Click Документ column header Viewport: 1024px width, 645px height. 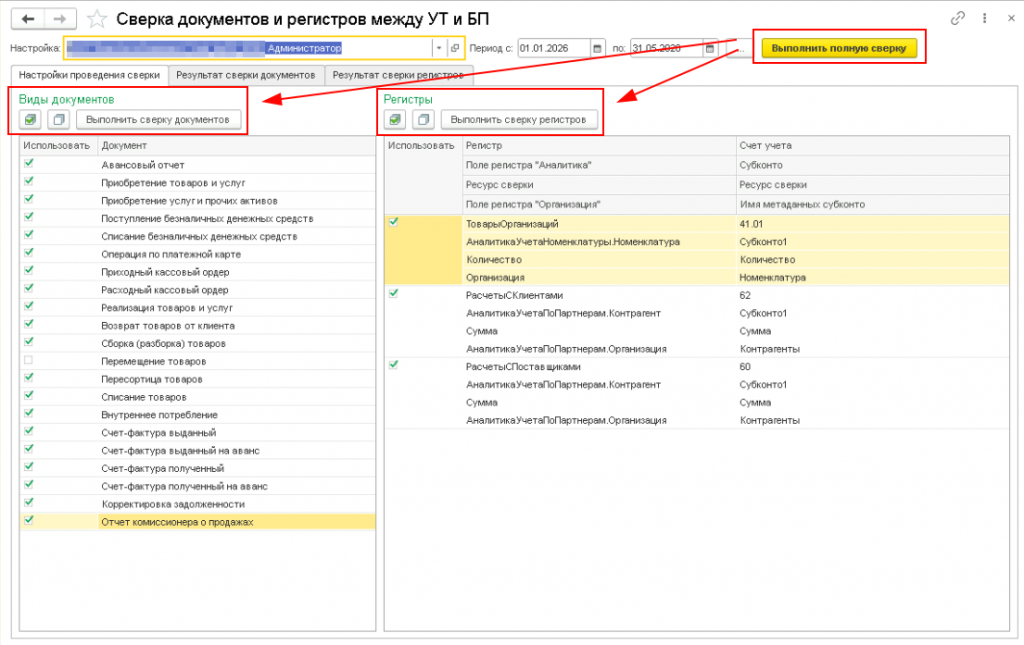(x=236, y=146)
